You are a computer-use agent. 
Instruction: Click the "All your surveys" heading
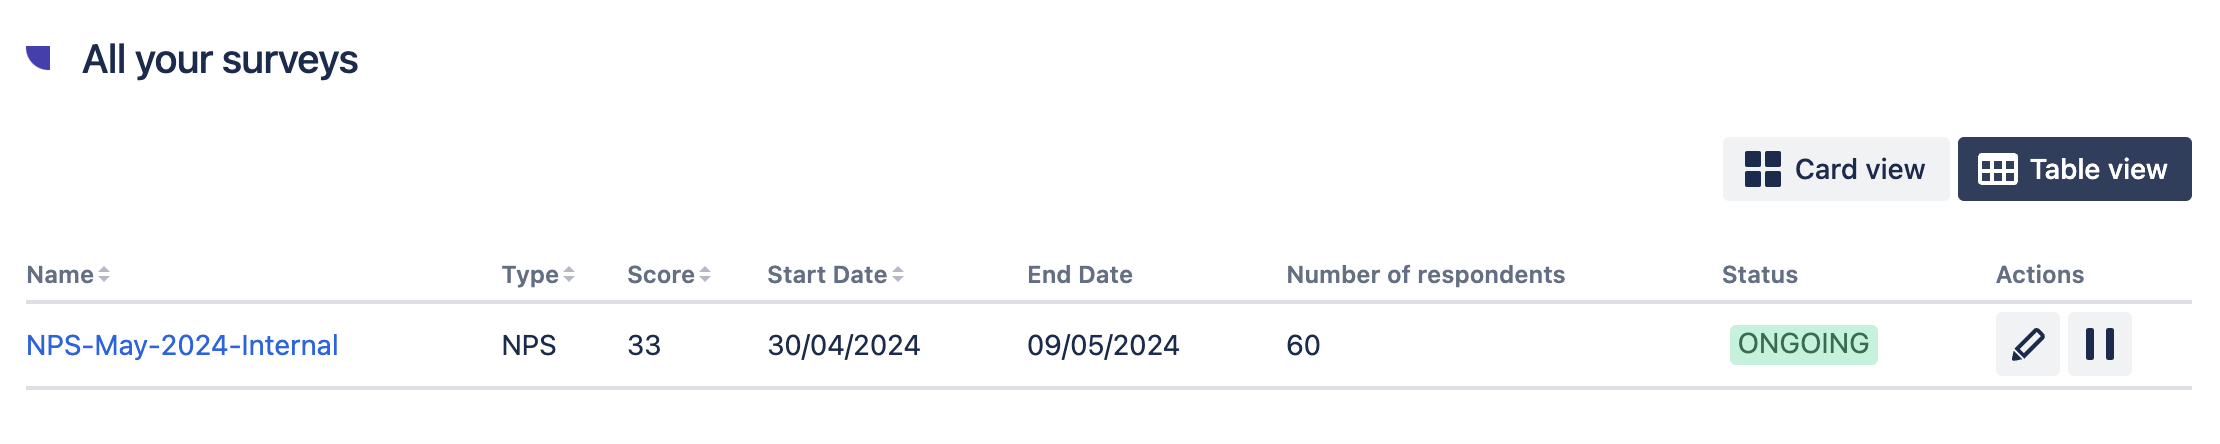coord(220,60)
